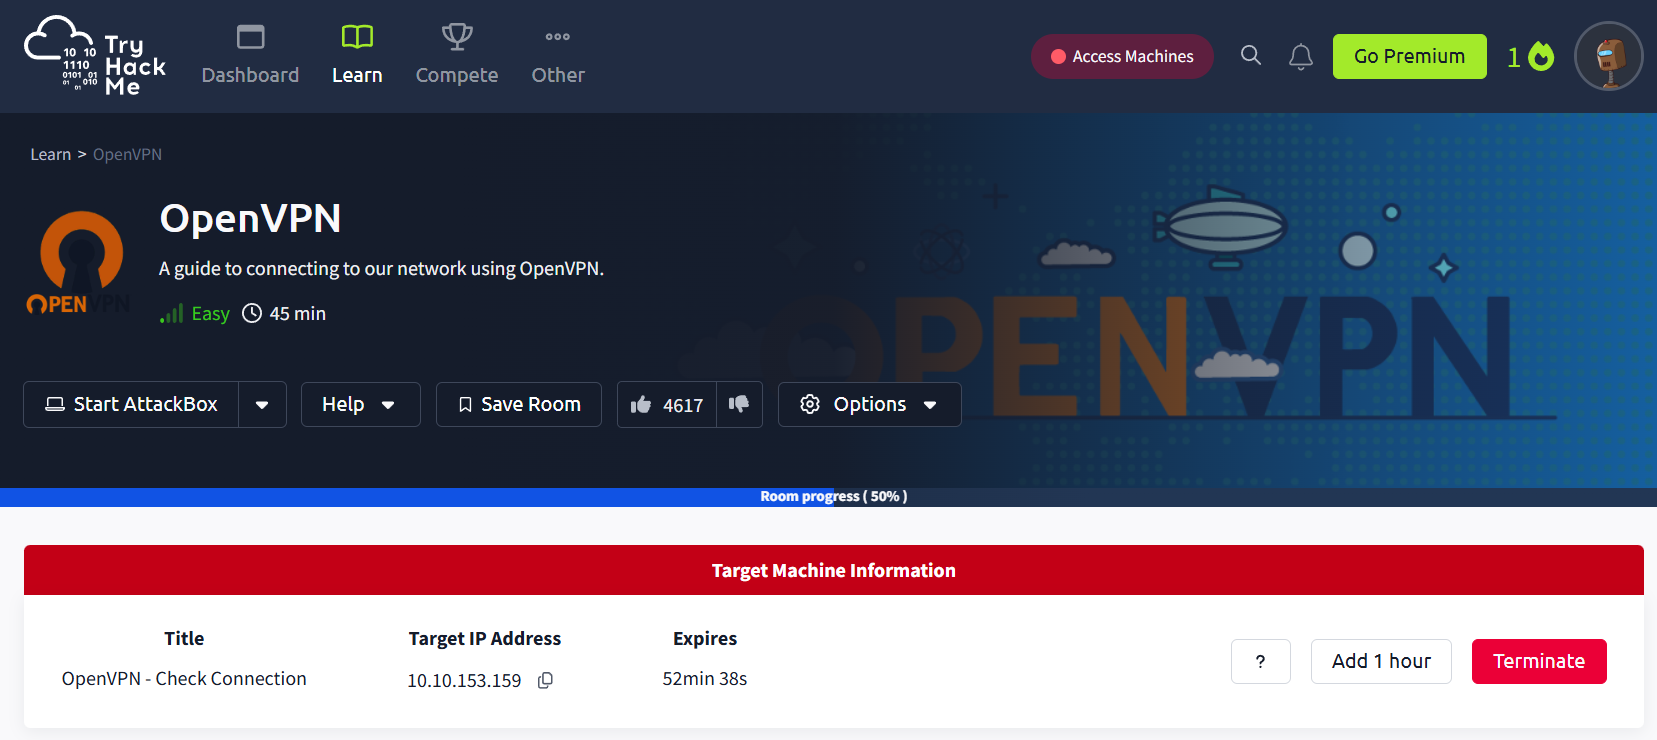The image size is (1657, 740).
Task: Open the Options gear dropdown
Action: coord(869,404)
